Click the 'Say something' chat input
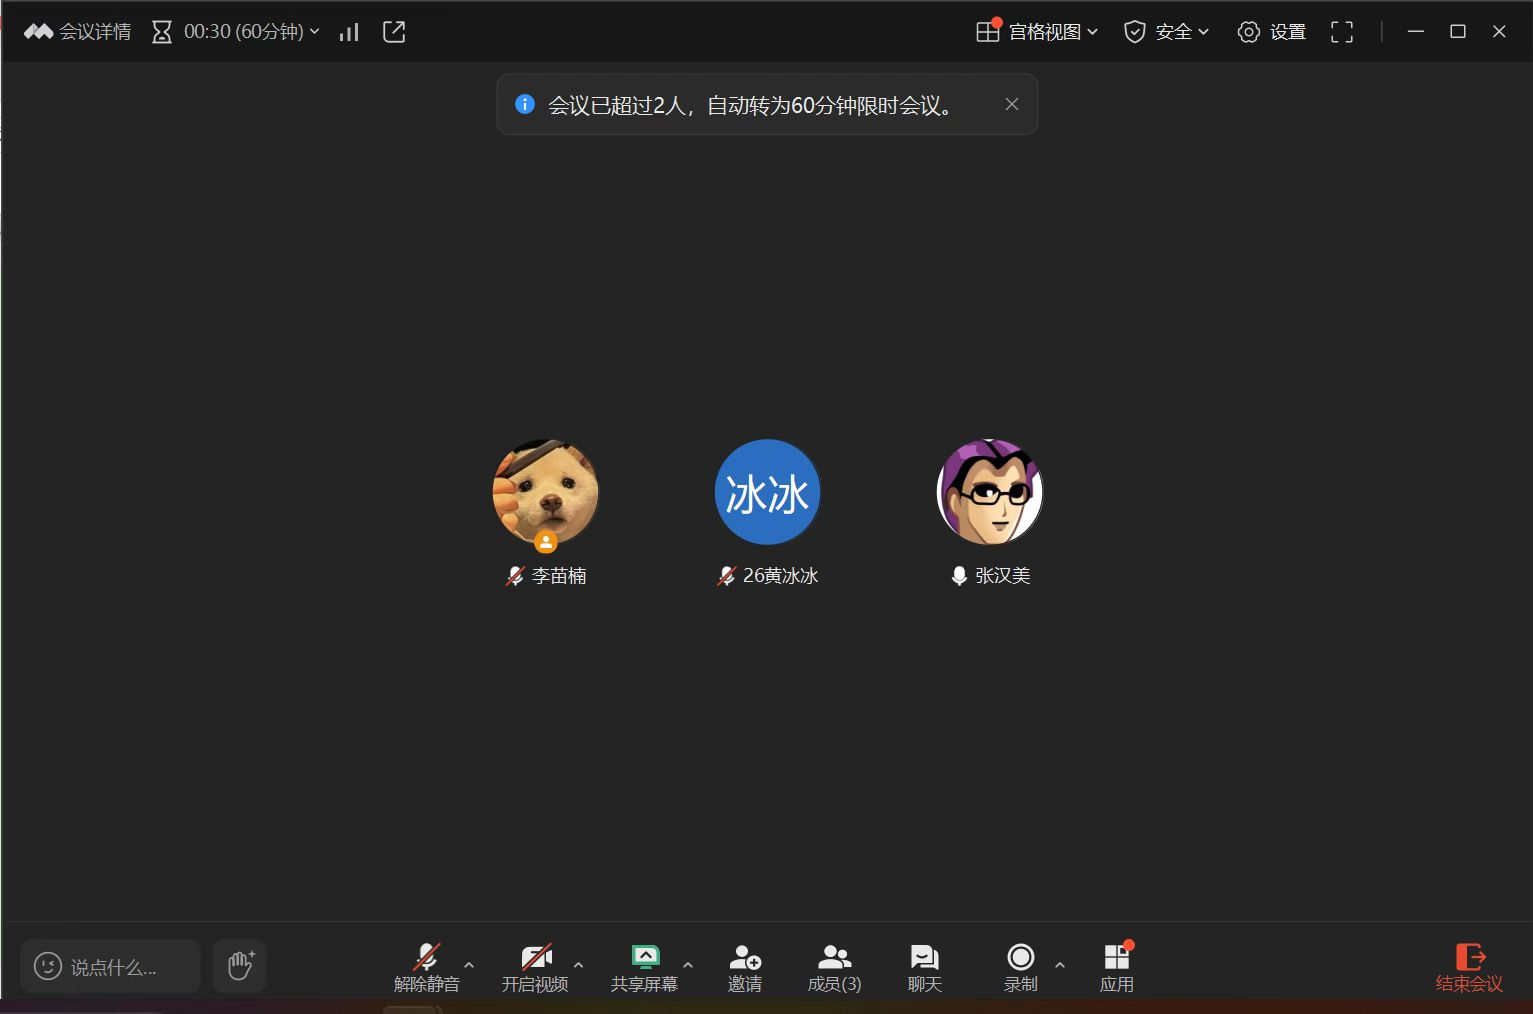The image size is (1533, 1014). [111, 967]
